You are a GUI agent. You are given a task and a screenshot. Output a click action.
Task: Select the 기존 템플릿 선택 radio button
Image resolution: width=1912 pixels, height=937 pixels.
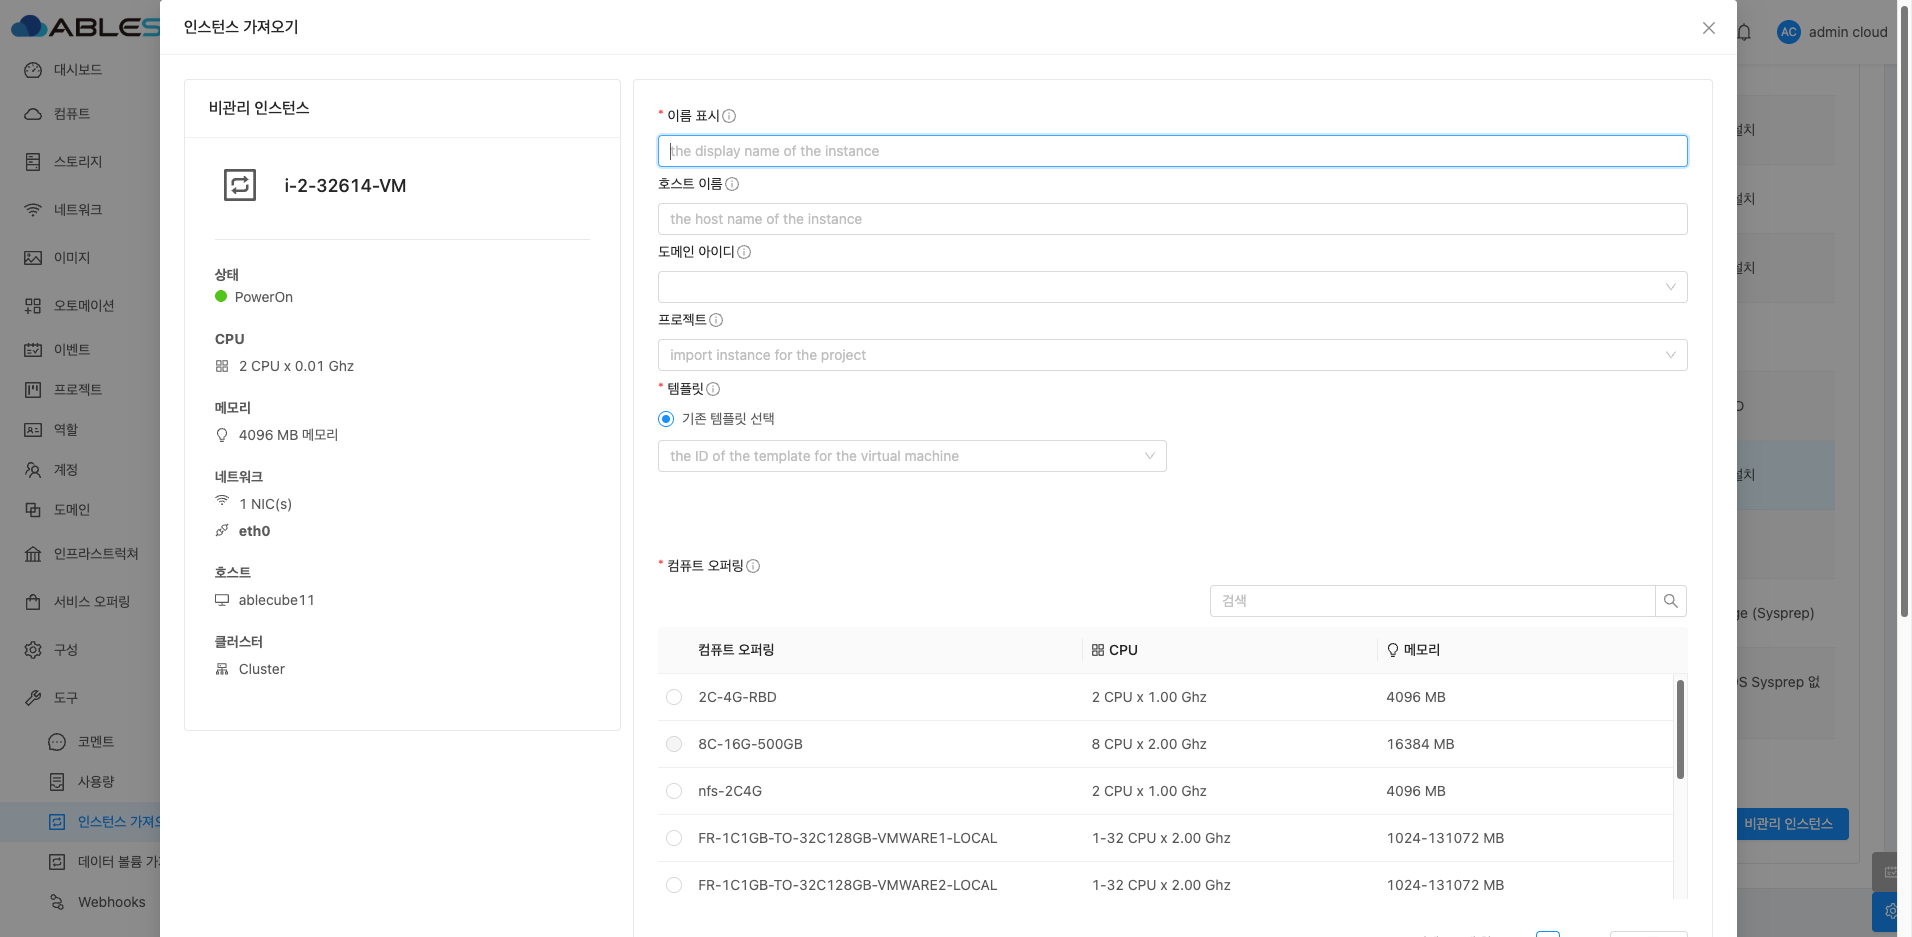(x=666, y=419)
